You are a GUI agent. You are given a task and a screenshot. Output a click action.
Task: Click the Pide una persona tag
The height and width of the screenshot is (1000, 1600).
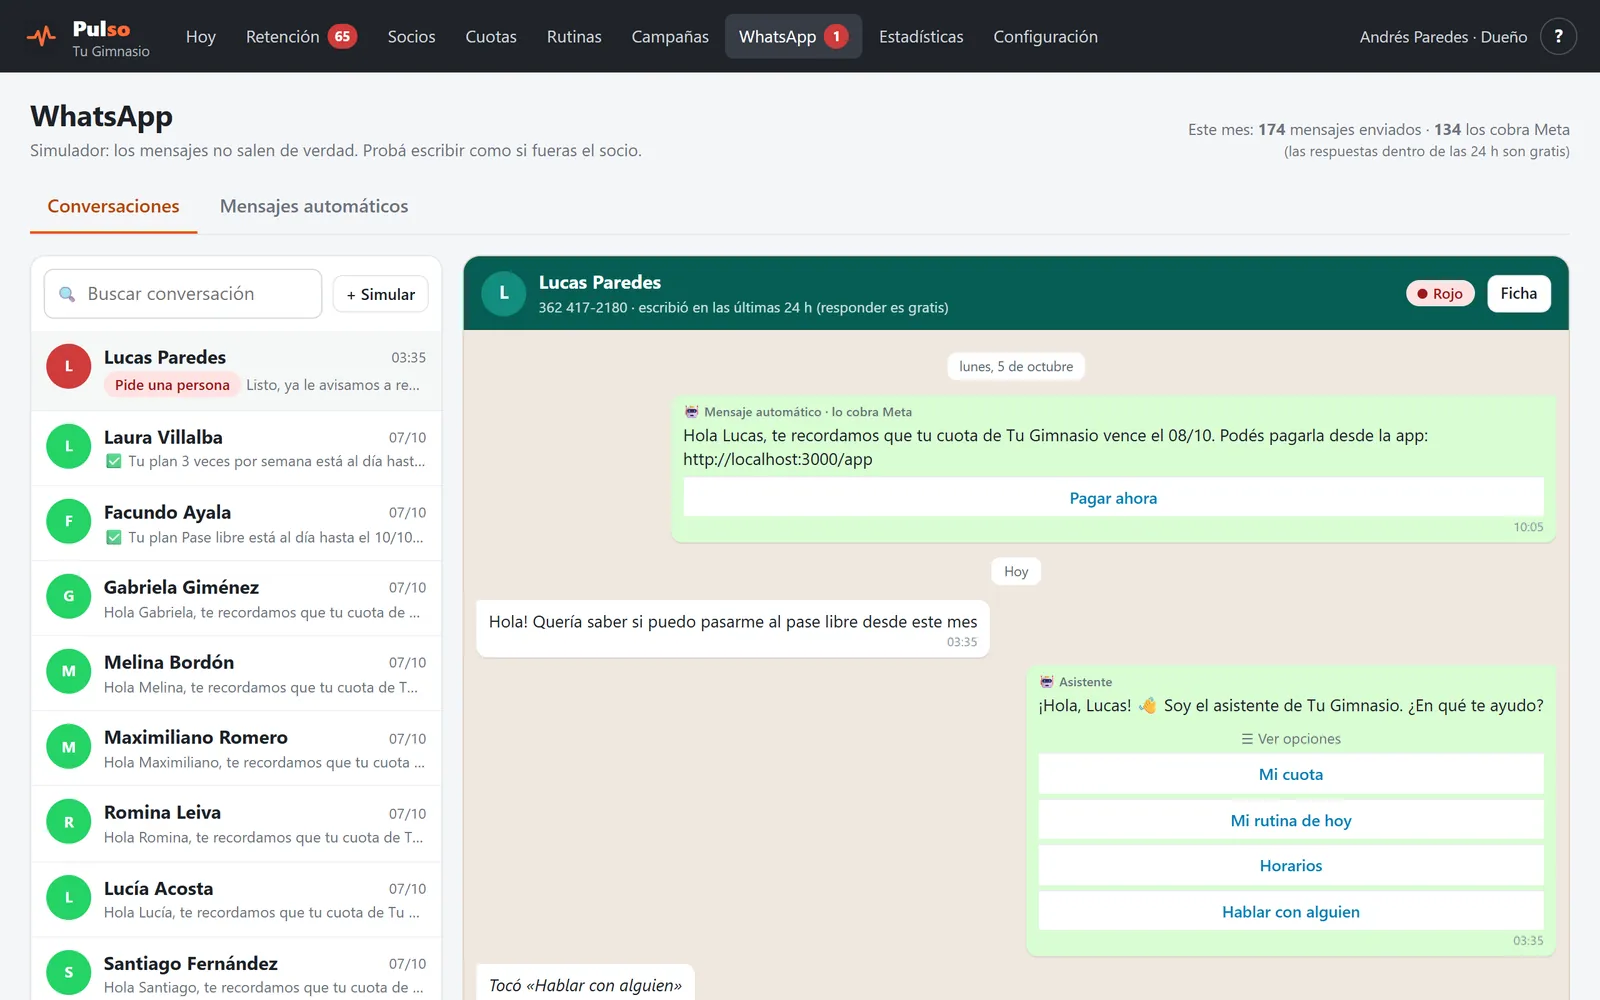pos(172,385)
